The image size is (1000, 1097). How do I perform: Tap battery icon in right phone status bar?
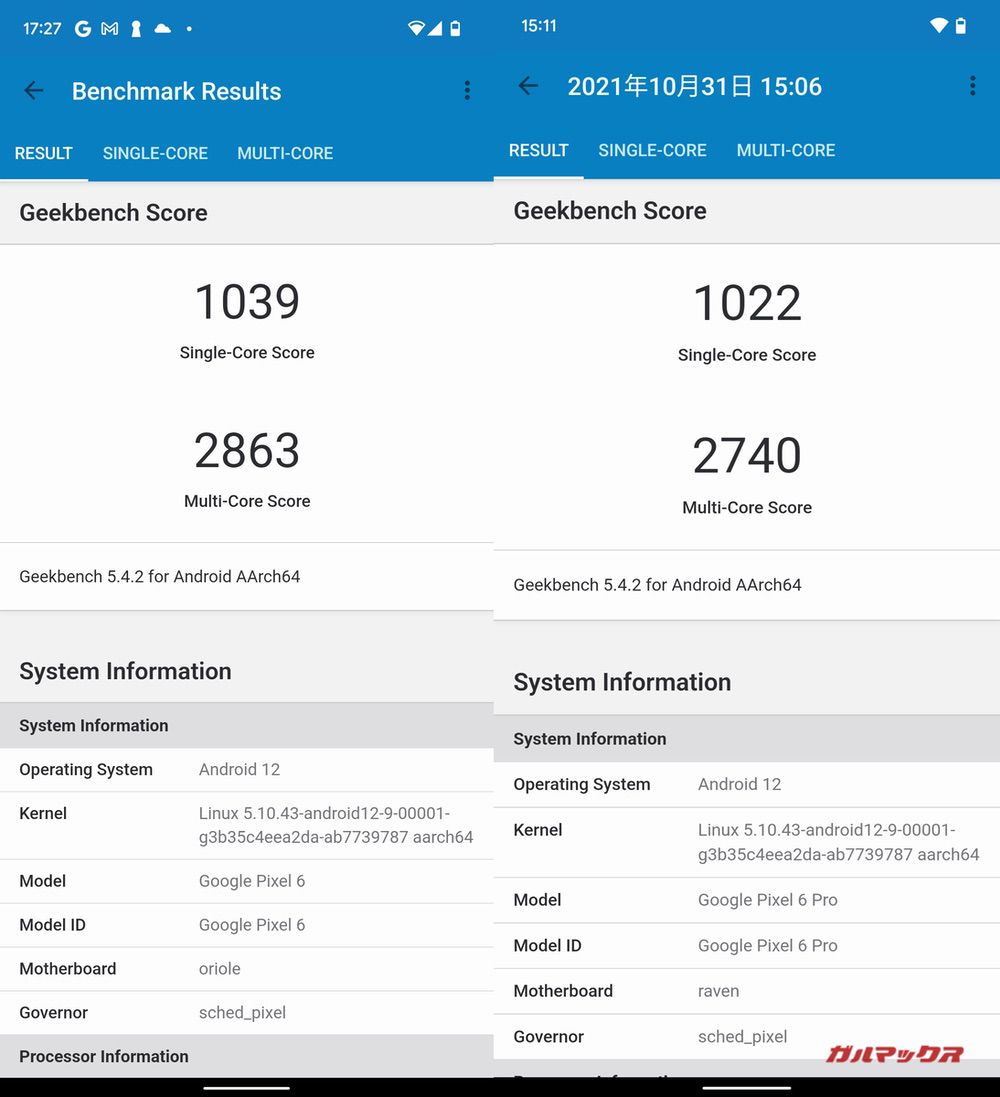click(961, 26)
